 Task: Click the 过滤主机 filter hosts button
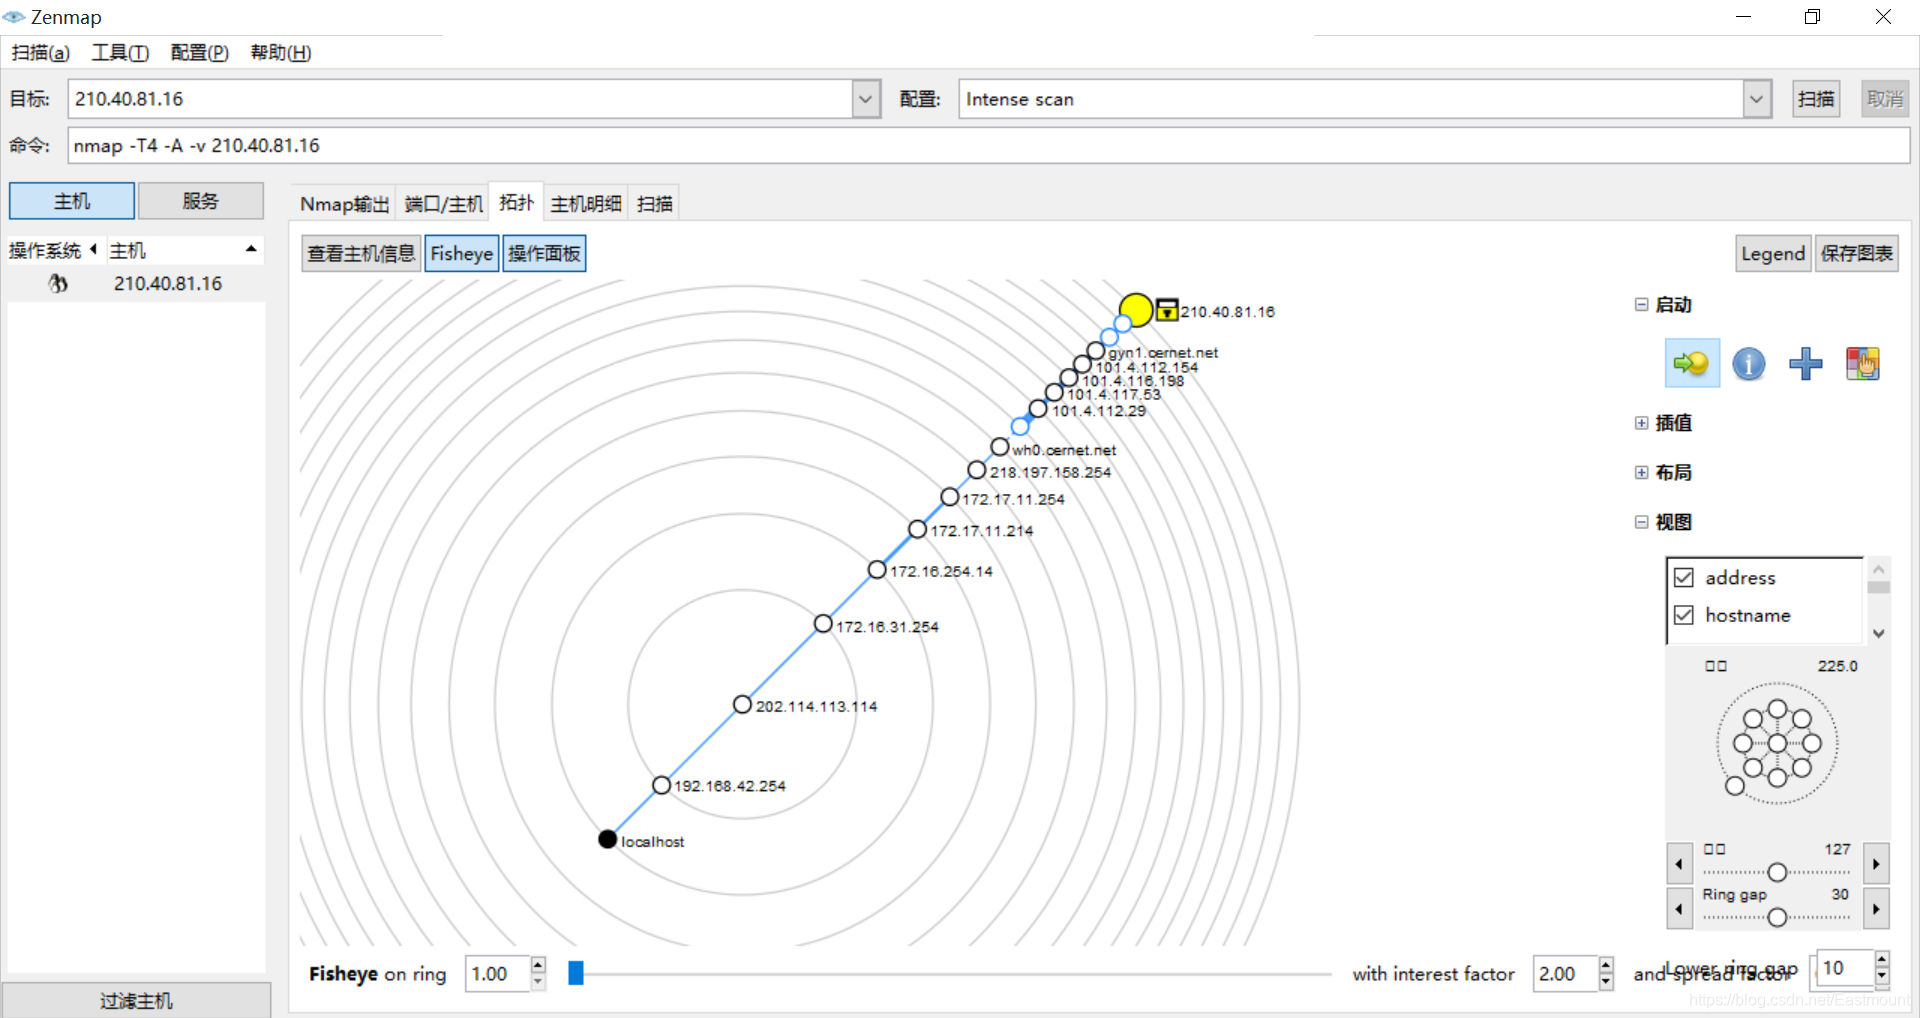point(136,1001)
